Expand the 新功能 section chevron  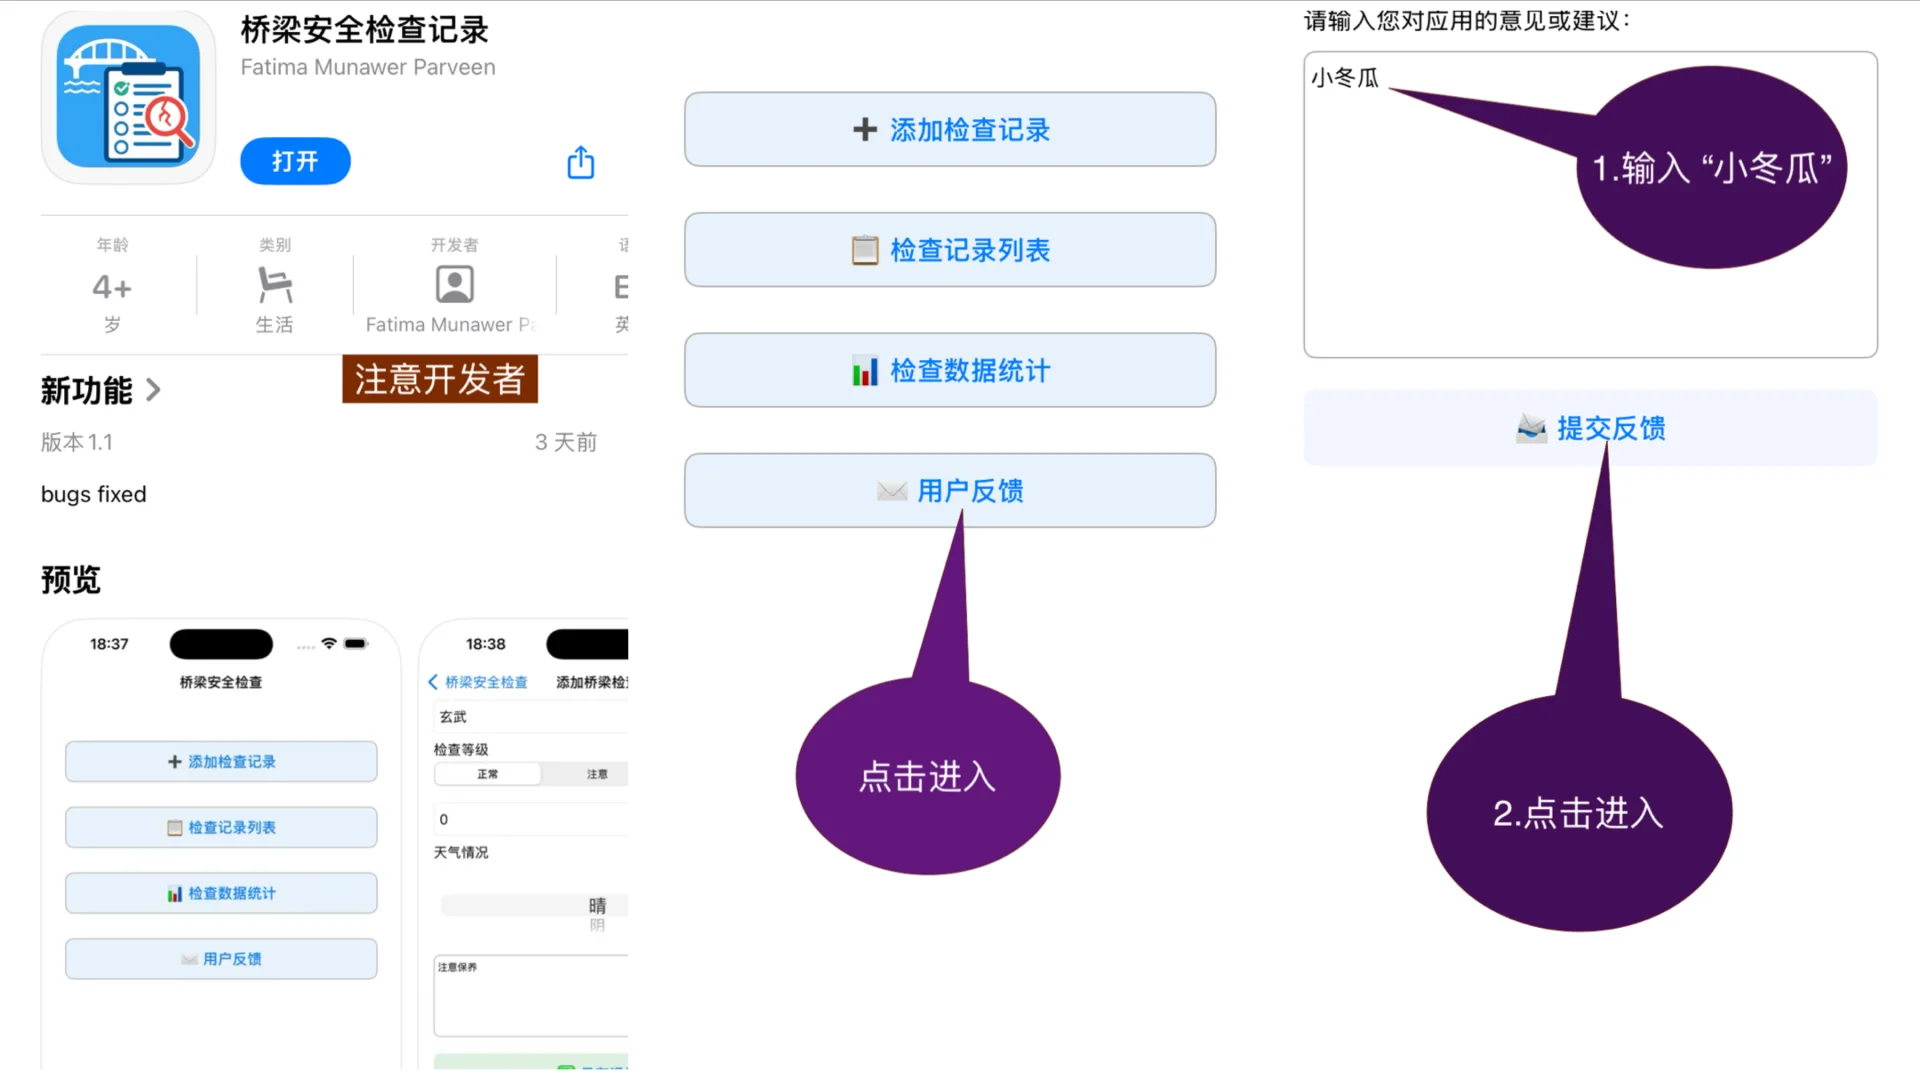(x=155, y=391)
